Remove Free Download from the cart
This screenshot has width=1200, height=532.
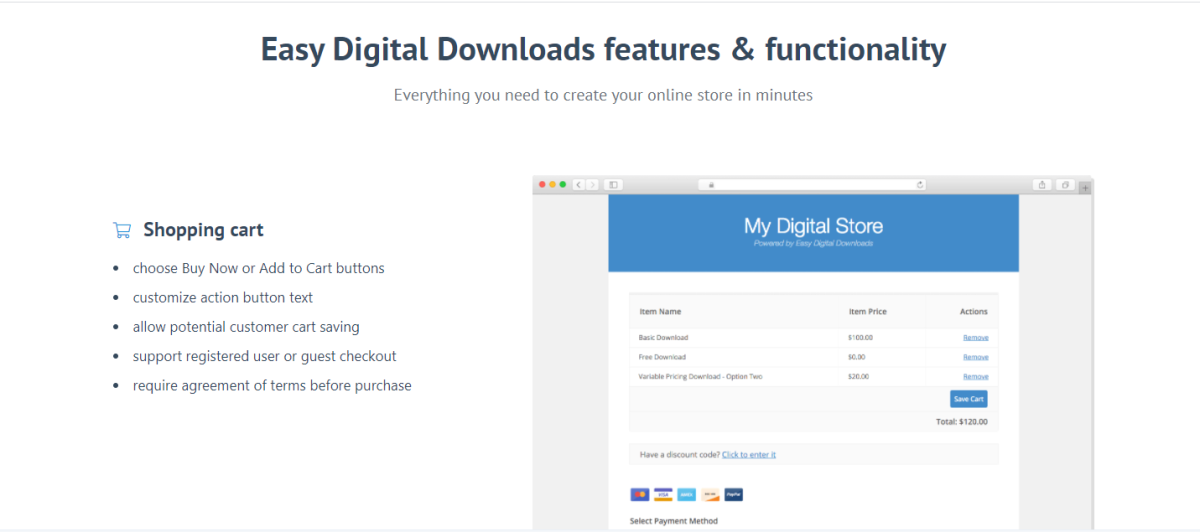click(975, 357)
